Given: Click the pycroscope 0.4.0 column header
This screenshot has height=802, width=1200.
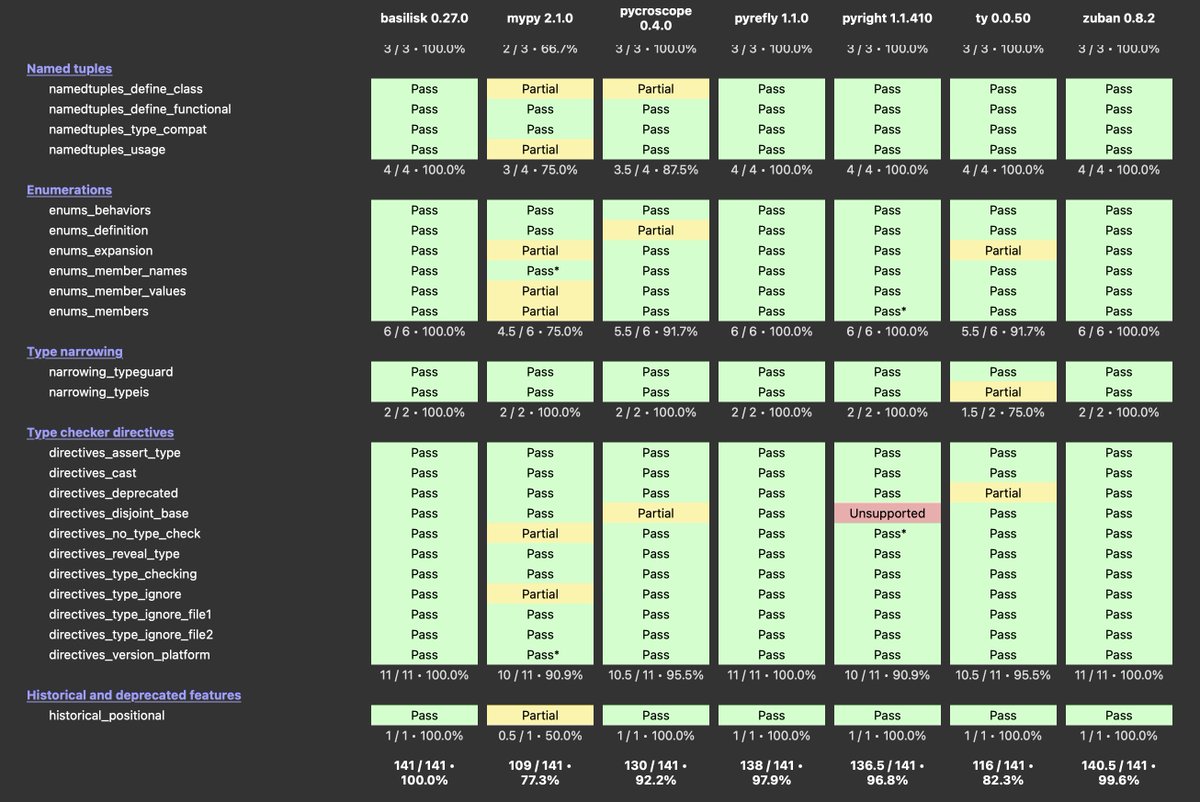Looking at the screenshot, I should pyautogui.click(x=656, y=18).
